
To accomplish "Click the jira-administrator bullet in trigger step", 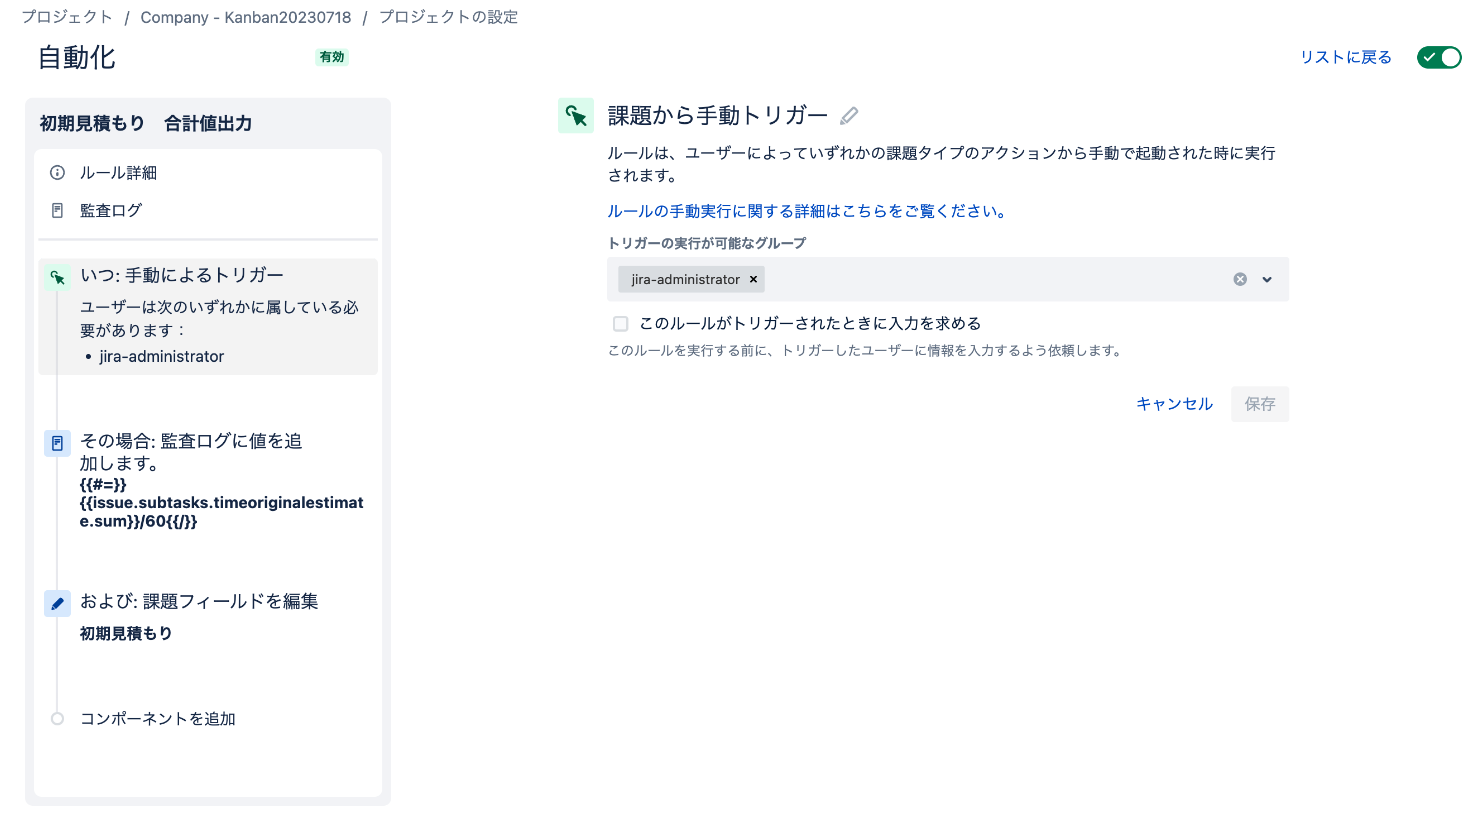I will pyautogui.click(x=161, y=356).
